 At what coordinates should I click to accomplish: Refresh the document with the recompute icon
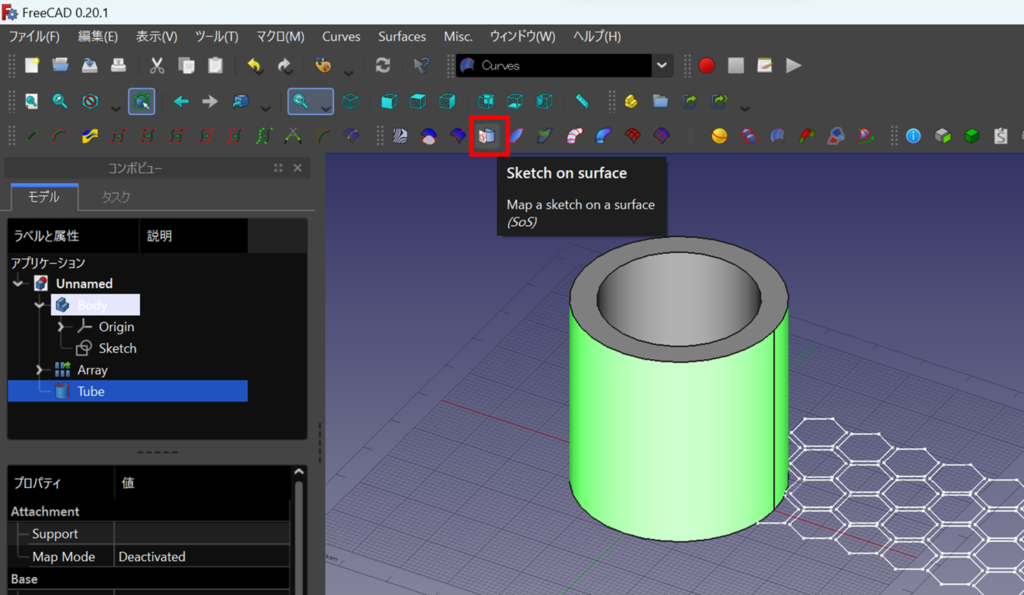pos(383,65)
